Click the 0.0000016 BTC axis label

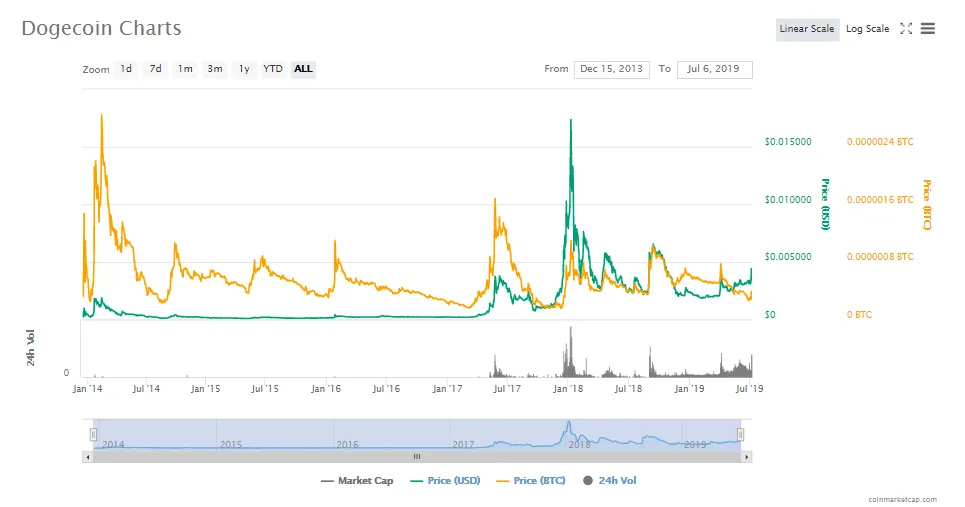(x=880, y=199)
